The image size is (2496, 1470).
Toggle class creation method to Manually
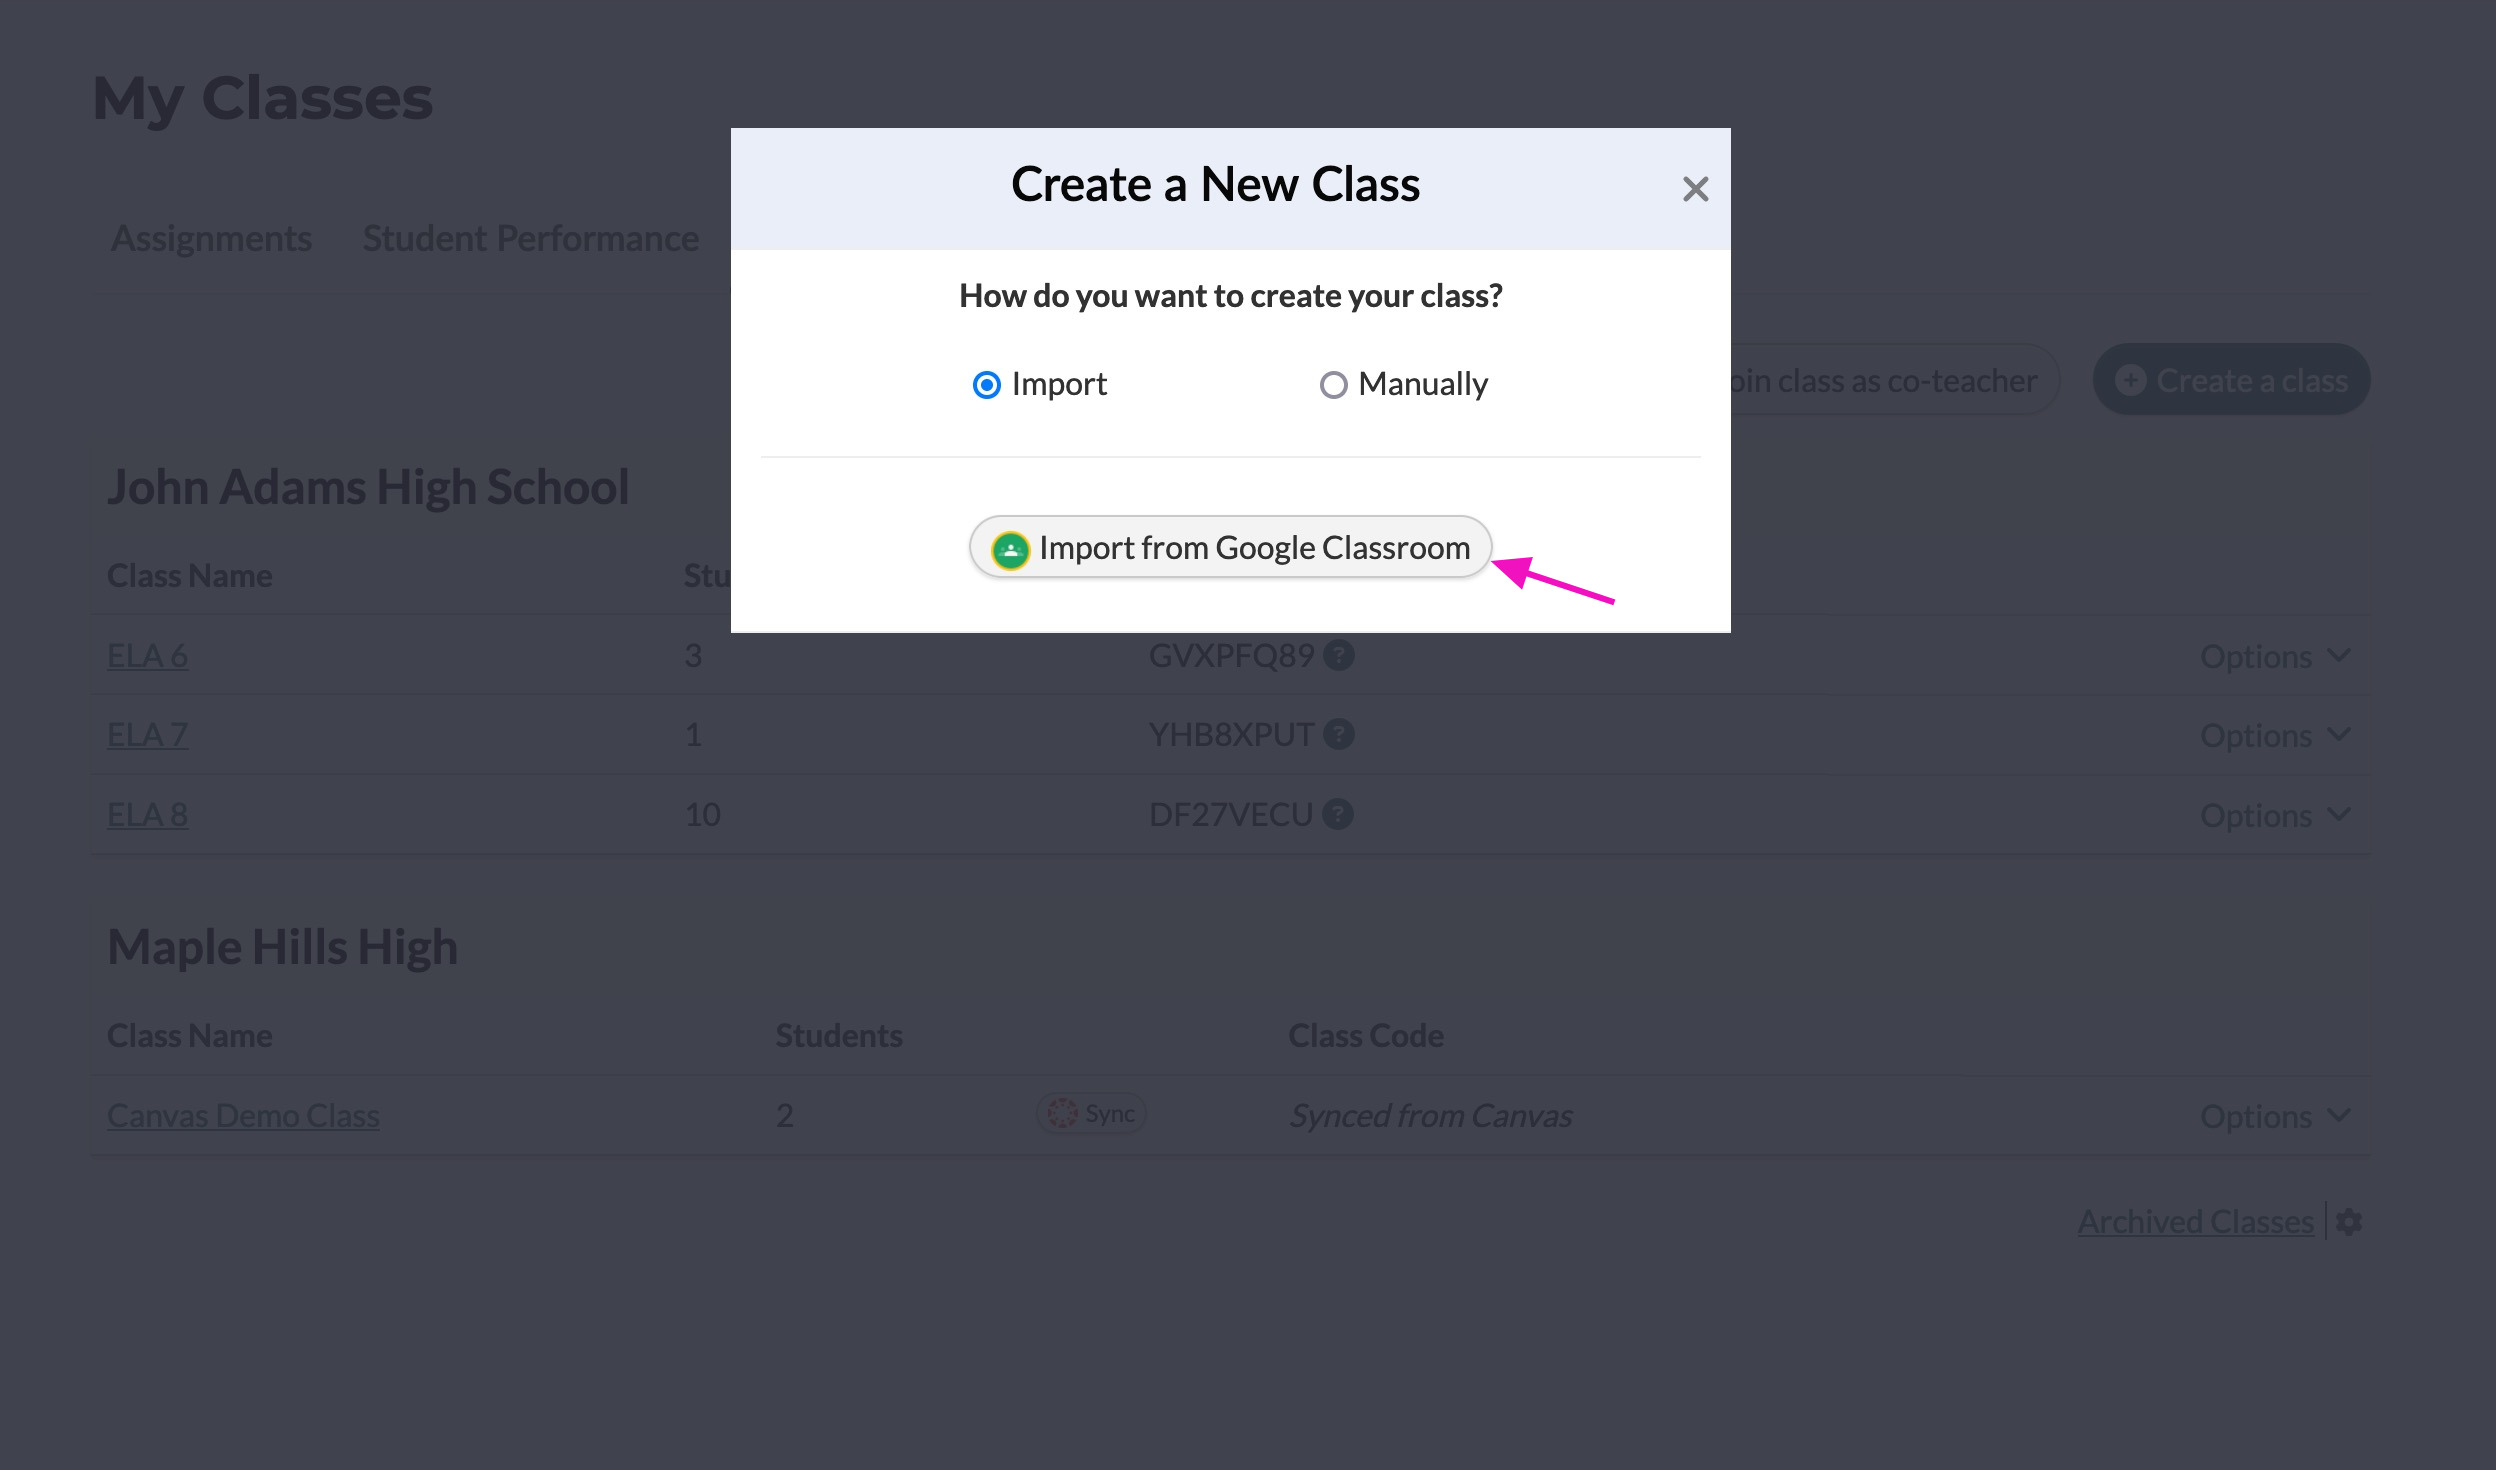[x=1331, y=383]
